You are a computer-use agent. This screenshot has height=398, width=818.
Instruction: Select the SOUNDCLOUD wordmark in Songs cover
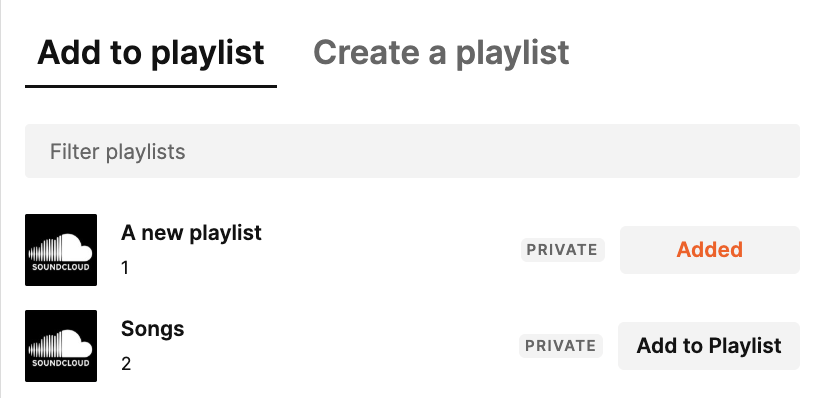[61, 363]
